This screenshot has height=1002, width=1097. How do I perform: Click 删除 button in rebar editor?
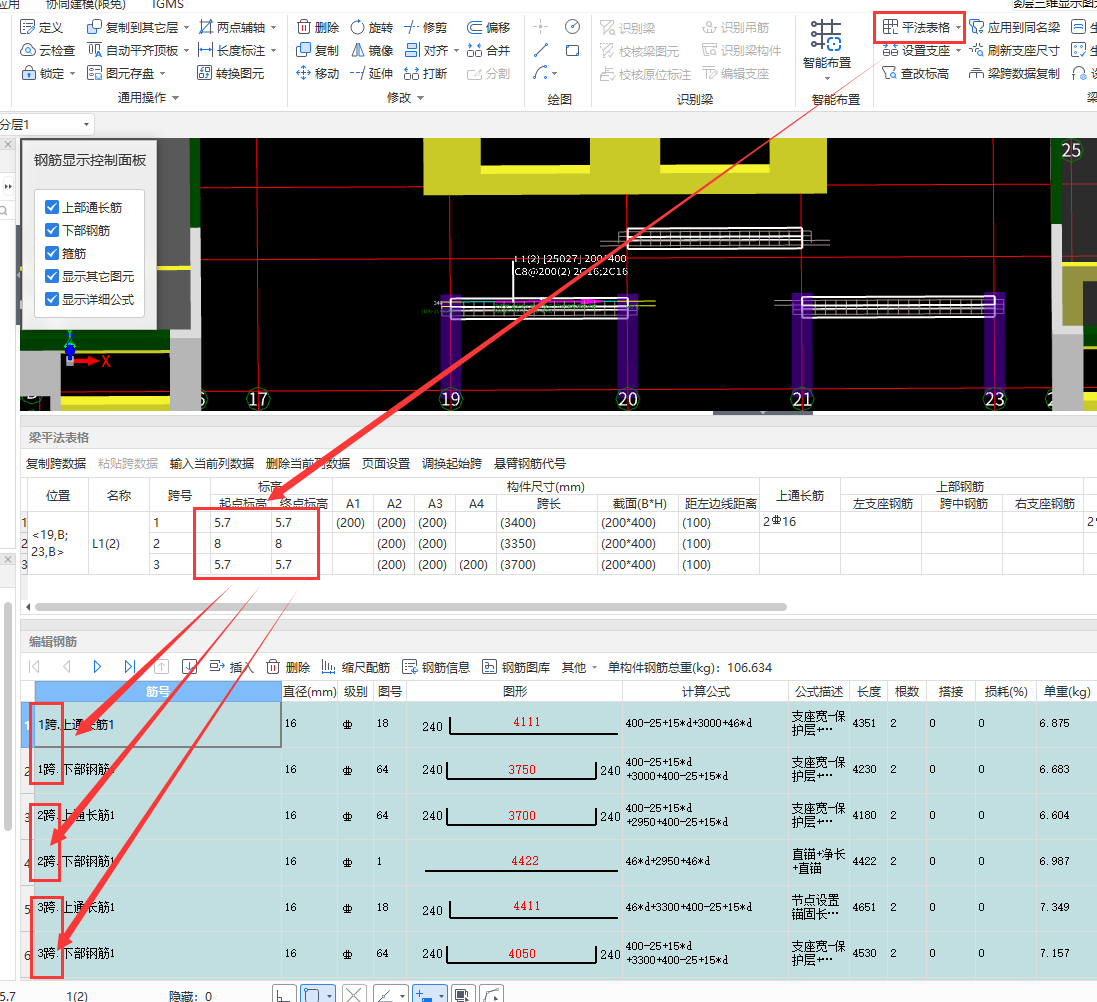tap(288, 668)
